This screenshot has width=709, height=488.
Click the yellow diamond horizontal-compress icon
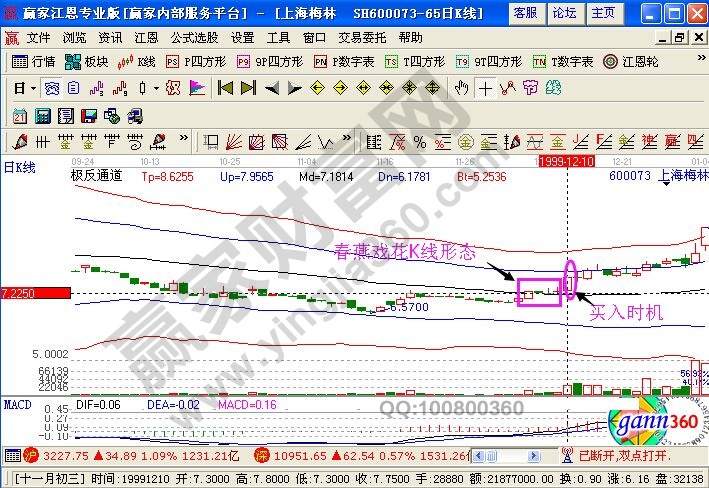point(387,88)
